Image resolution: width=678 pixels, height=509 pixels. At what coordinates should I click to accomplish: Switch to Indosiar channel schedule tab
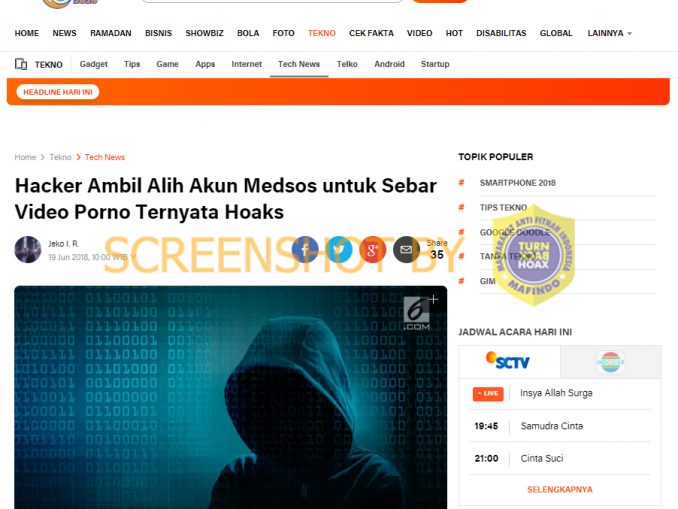(611, 362)
